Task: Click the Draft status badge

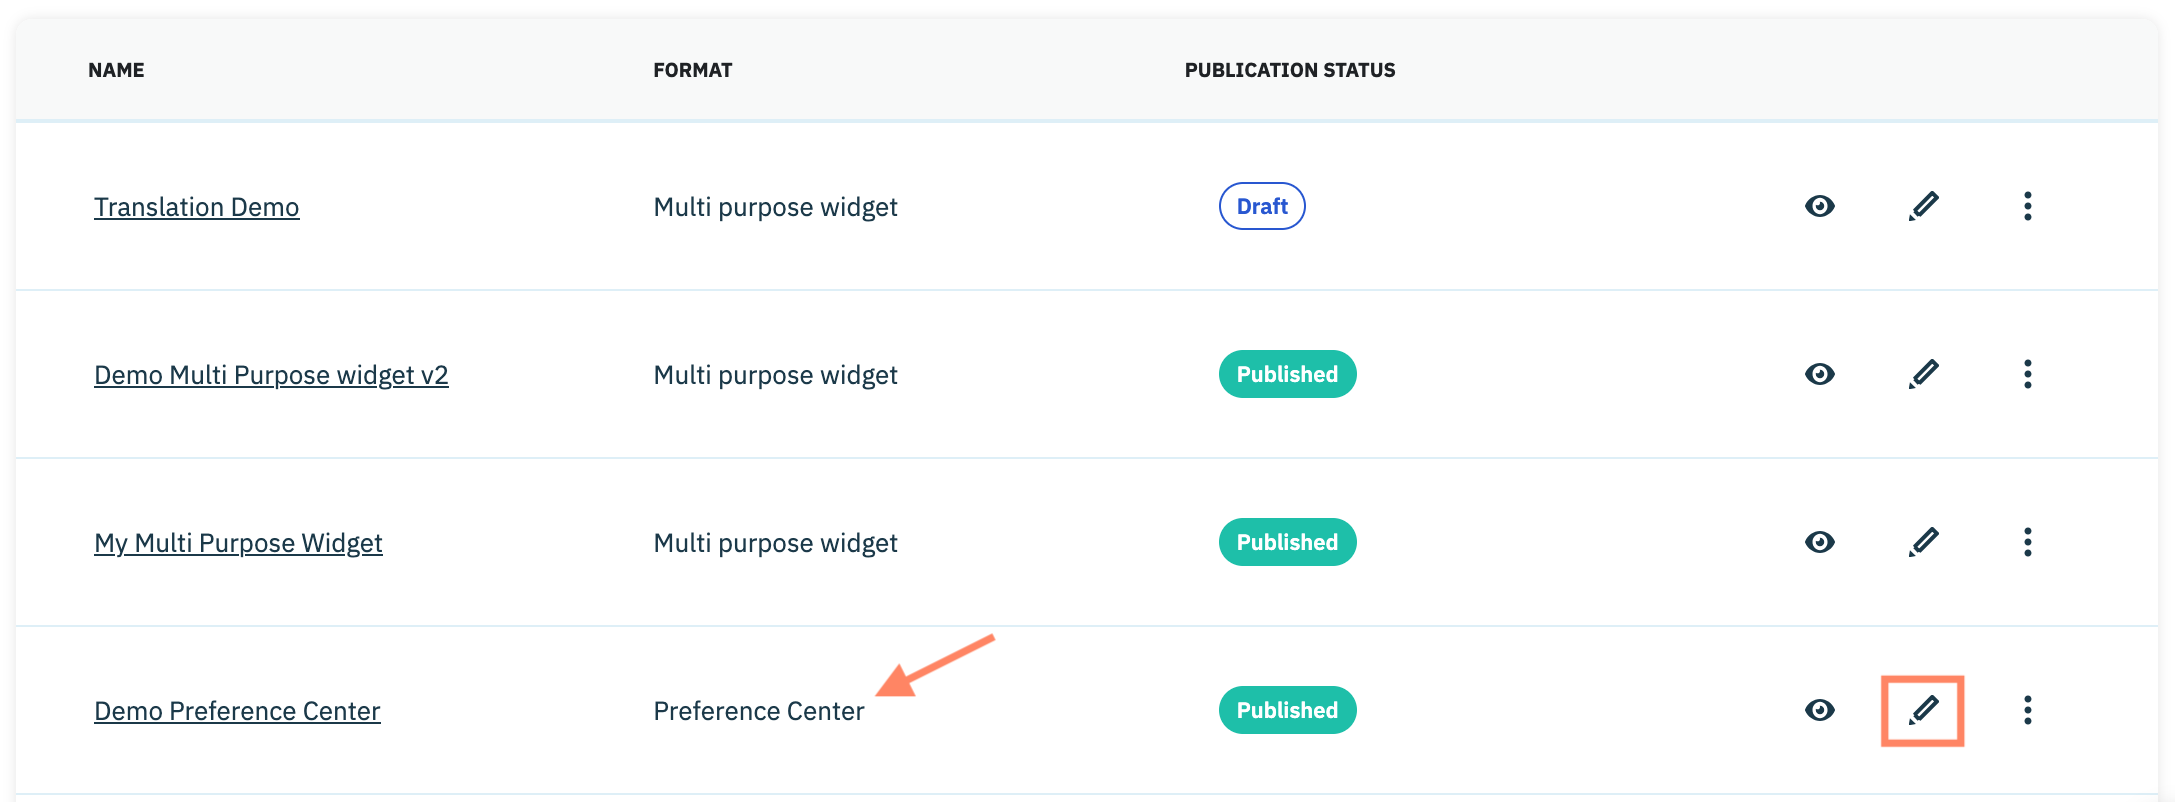Action: [1261, 206]
